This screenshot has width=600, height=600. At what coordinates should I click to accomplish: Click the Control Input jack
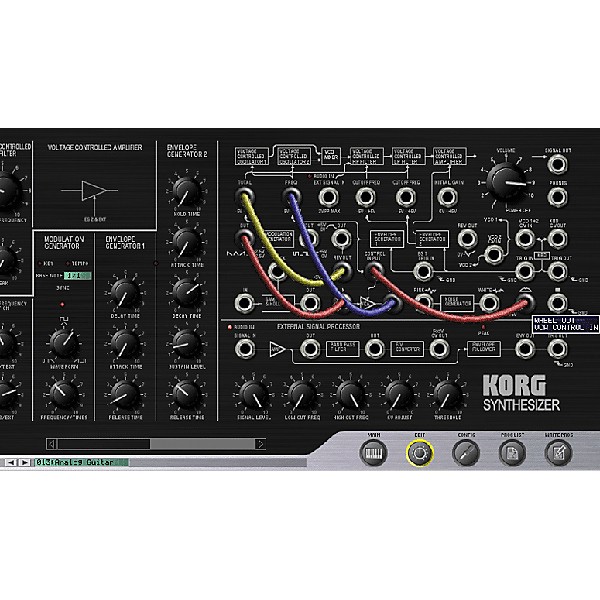coord(373,272)
